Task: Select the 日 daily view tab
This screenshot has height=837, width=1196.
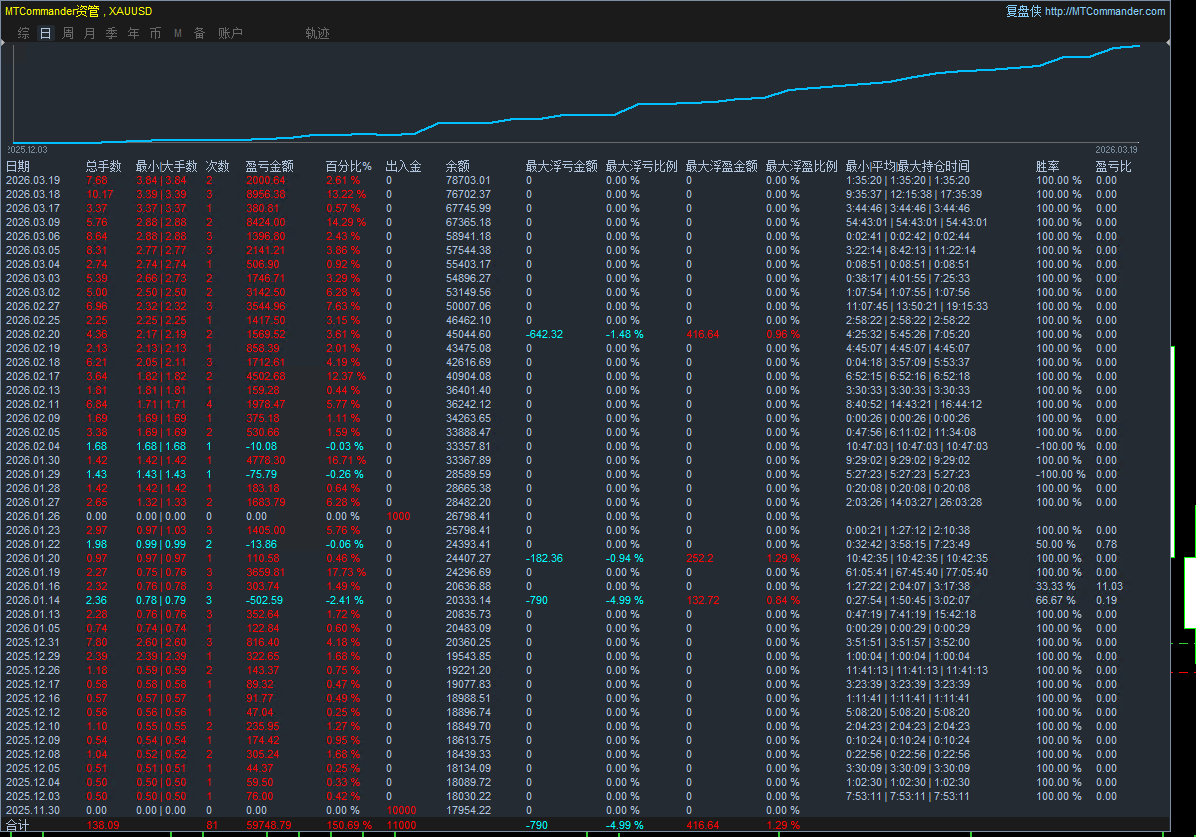Action: pos(45,33)
